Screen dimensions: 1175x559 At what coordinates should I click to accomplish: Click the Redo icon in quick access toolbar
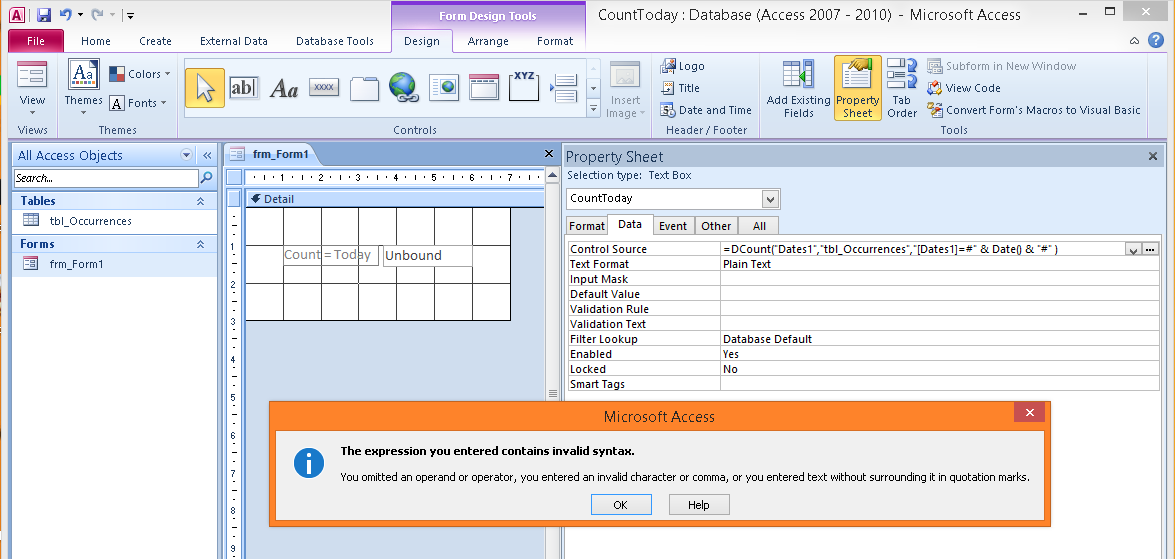pos(97,14)
